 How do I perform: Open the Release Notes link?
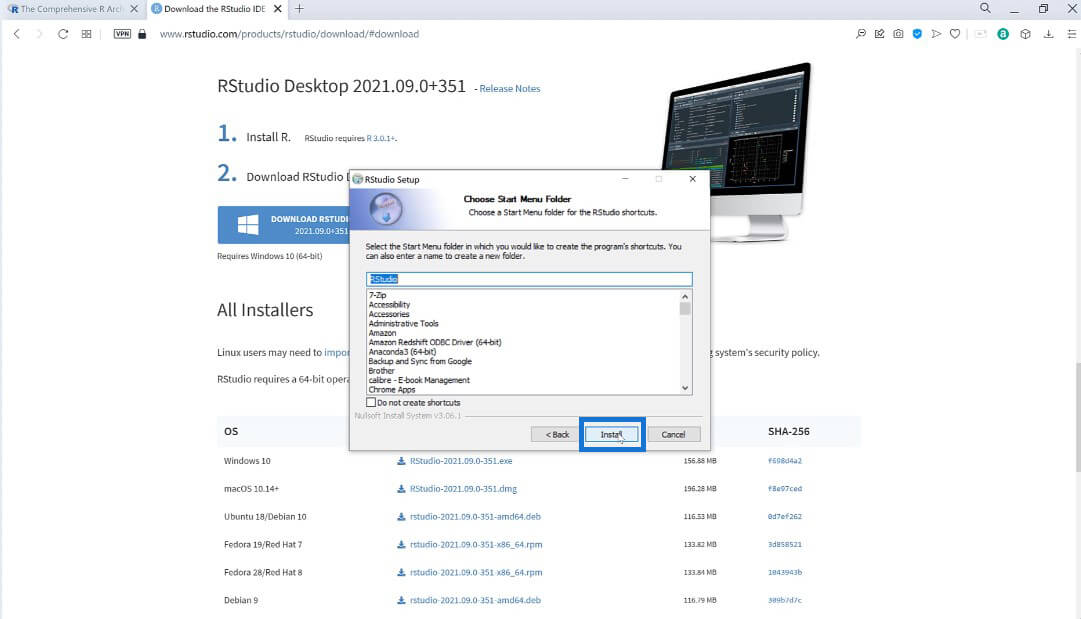(x=509, y=88)
